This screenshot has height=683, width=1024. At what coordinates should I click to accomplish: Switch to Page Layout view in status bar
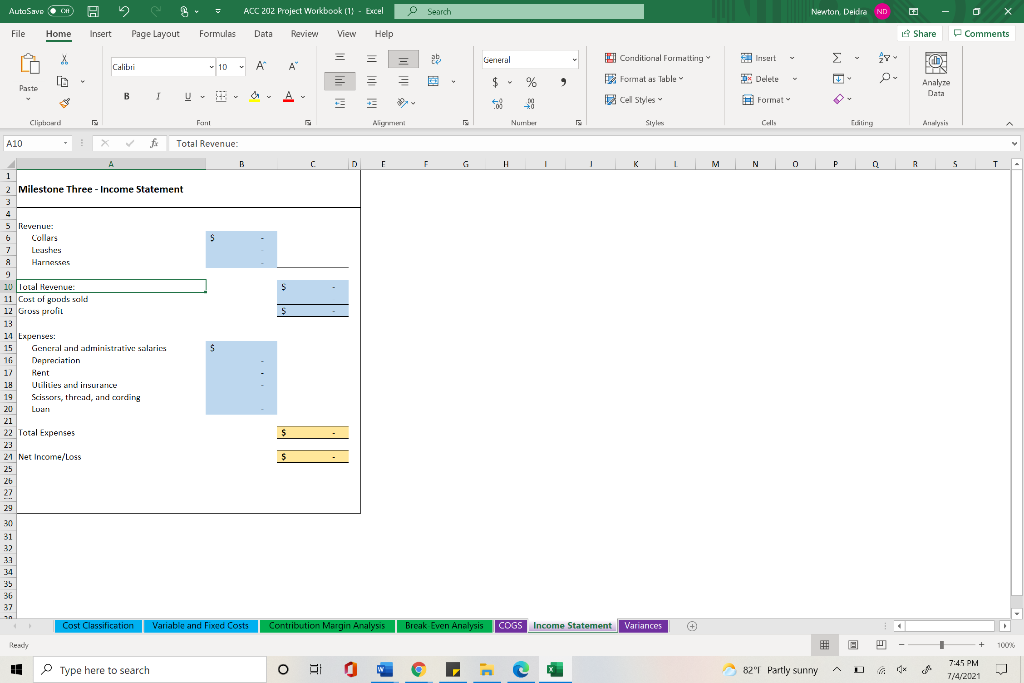click(853, 645)
